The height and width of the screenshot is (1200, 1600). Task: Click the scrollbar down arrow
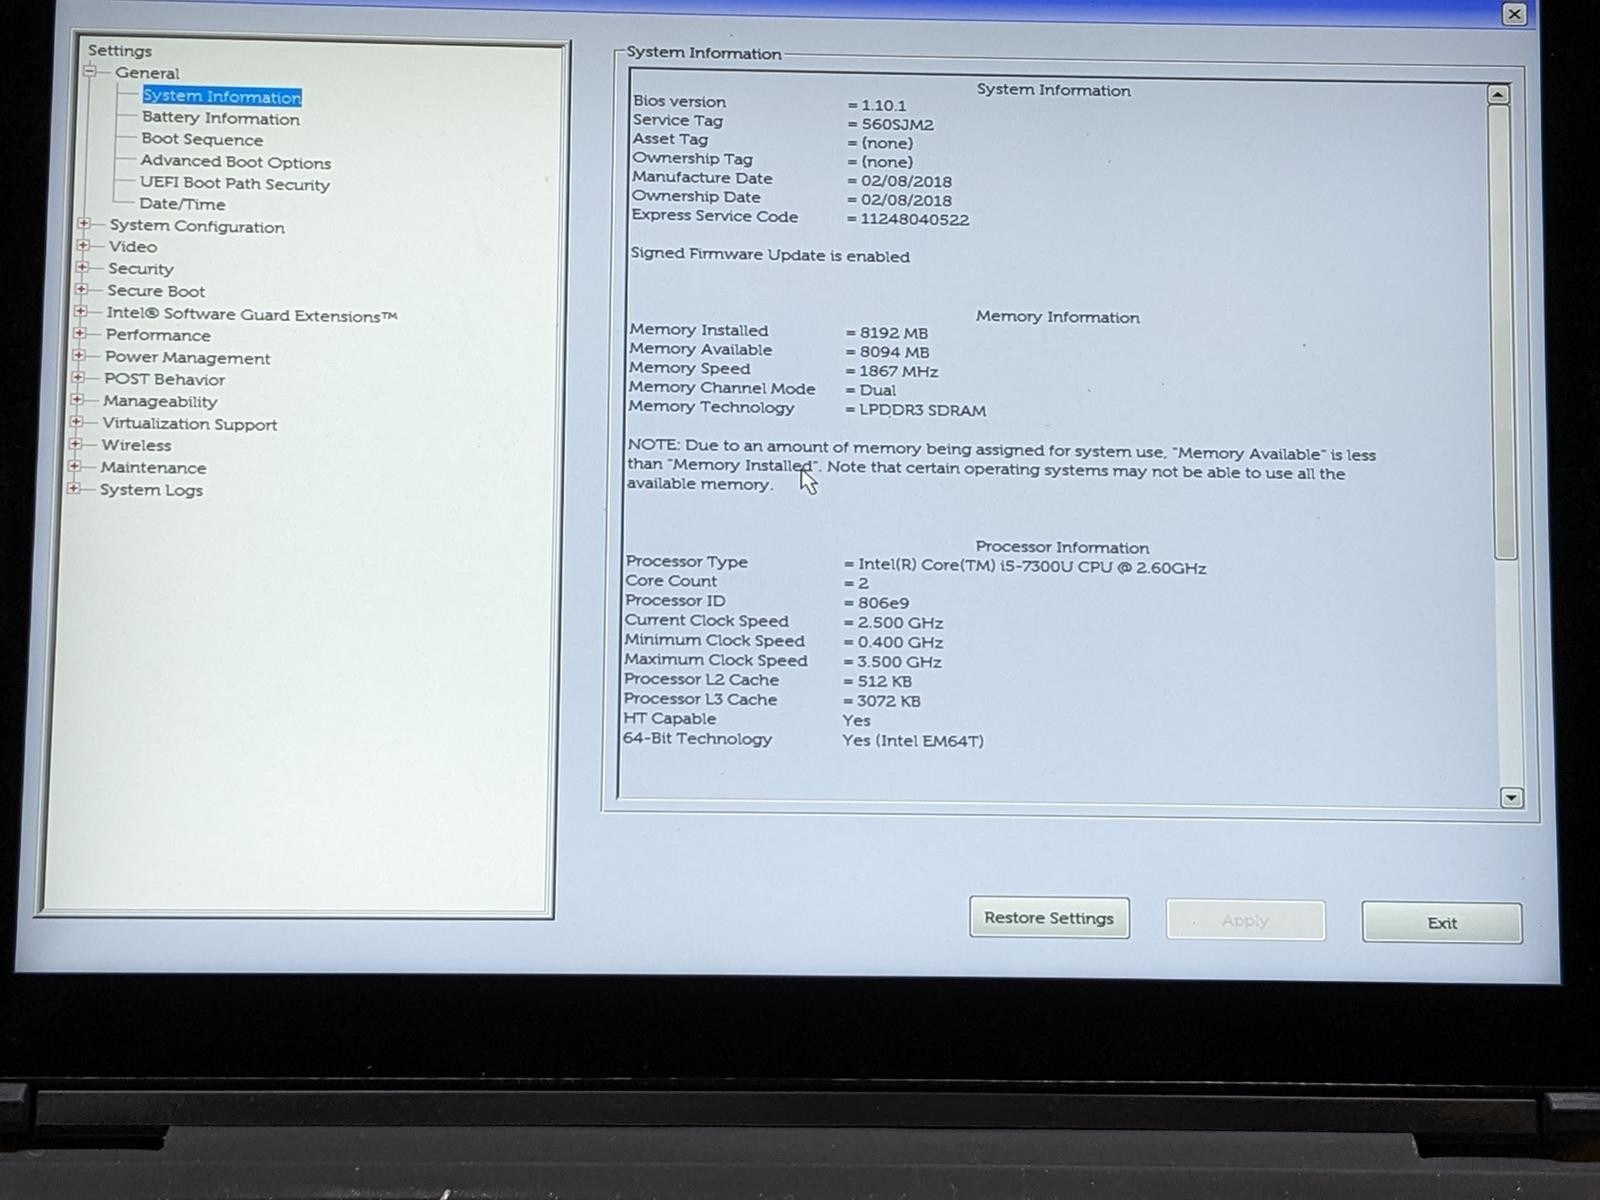coord(1511,797)
